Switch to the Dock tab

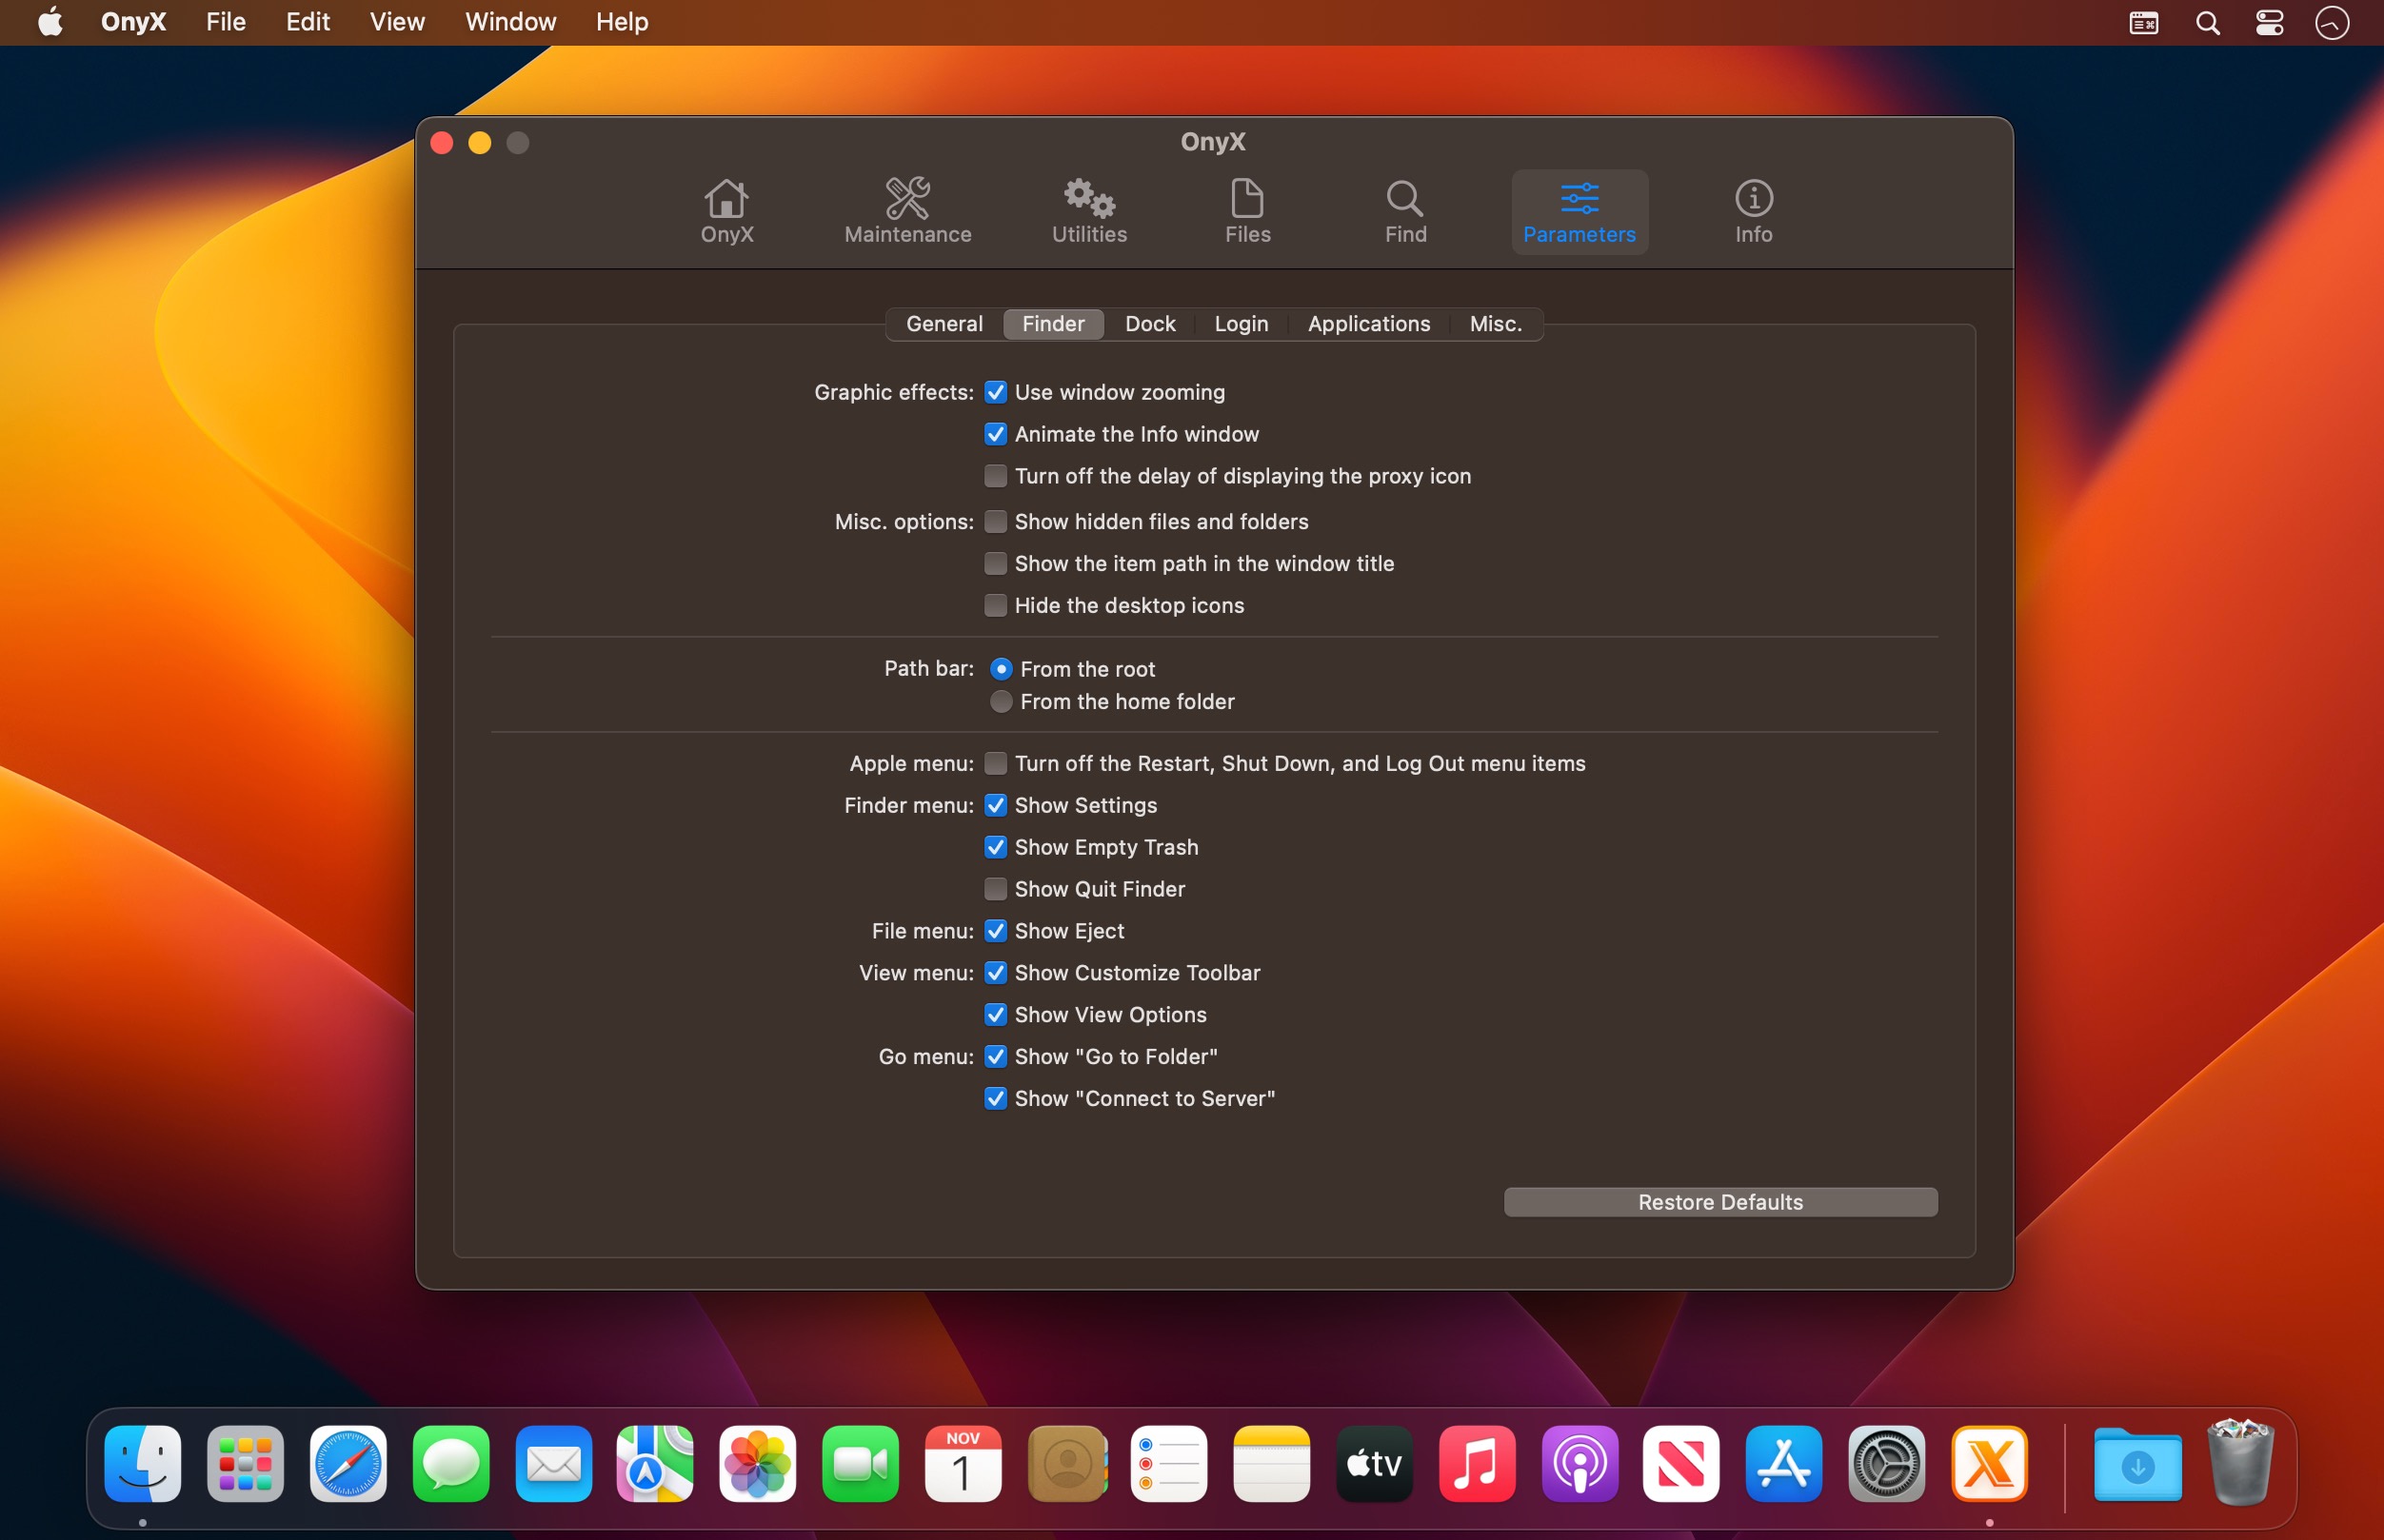[1149, 324]
